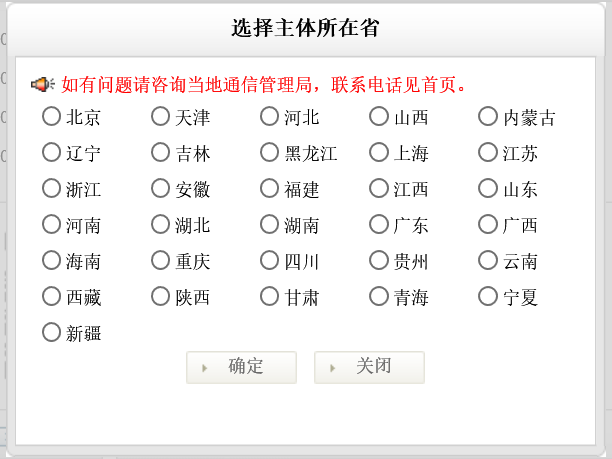This screenshot has height=459, width=612.
Task: Choose 湖北 as the province
Action: (160, 225)
